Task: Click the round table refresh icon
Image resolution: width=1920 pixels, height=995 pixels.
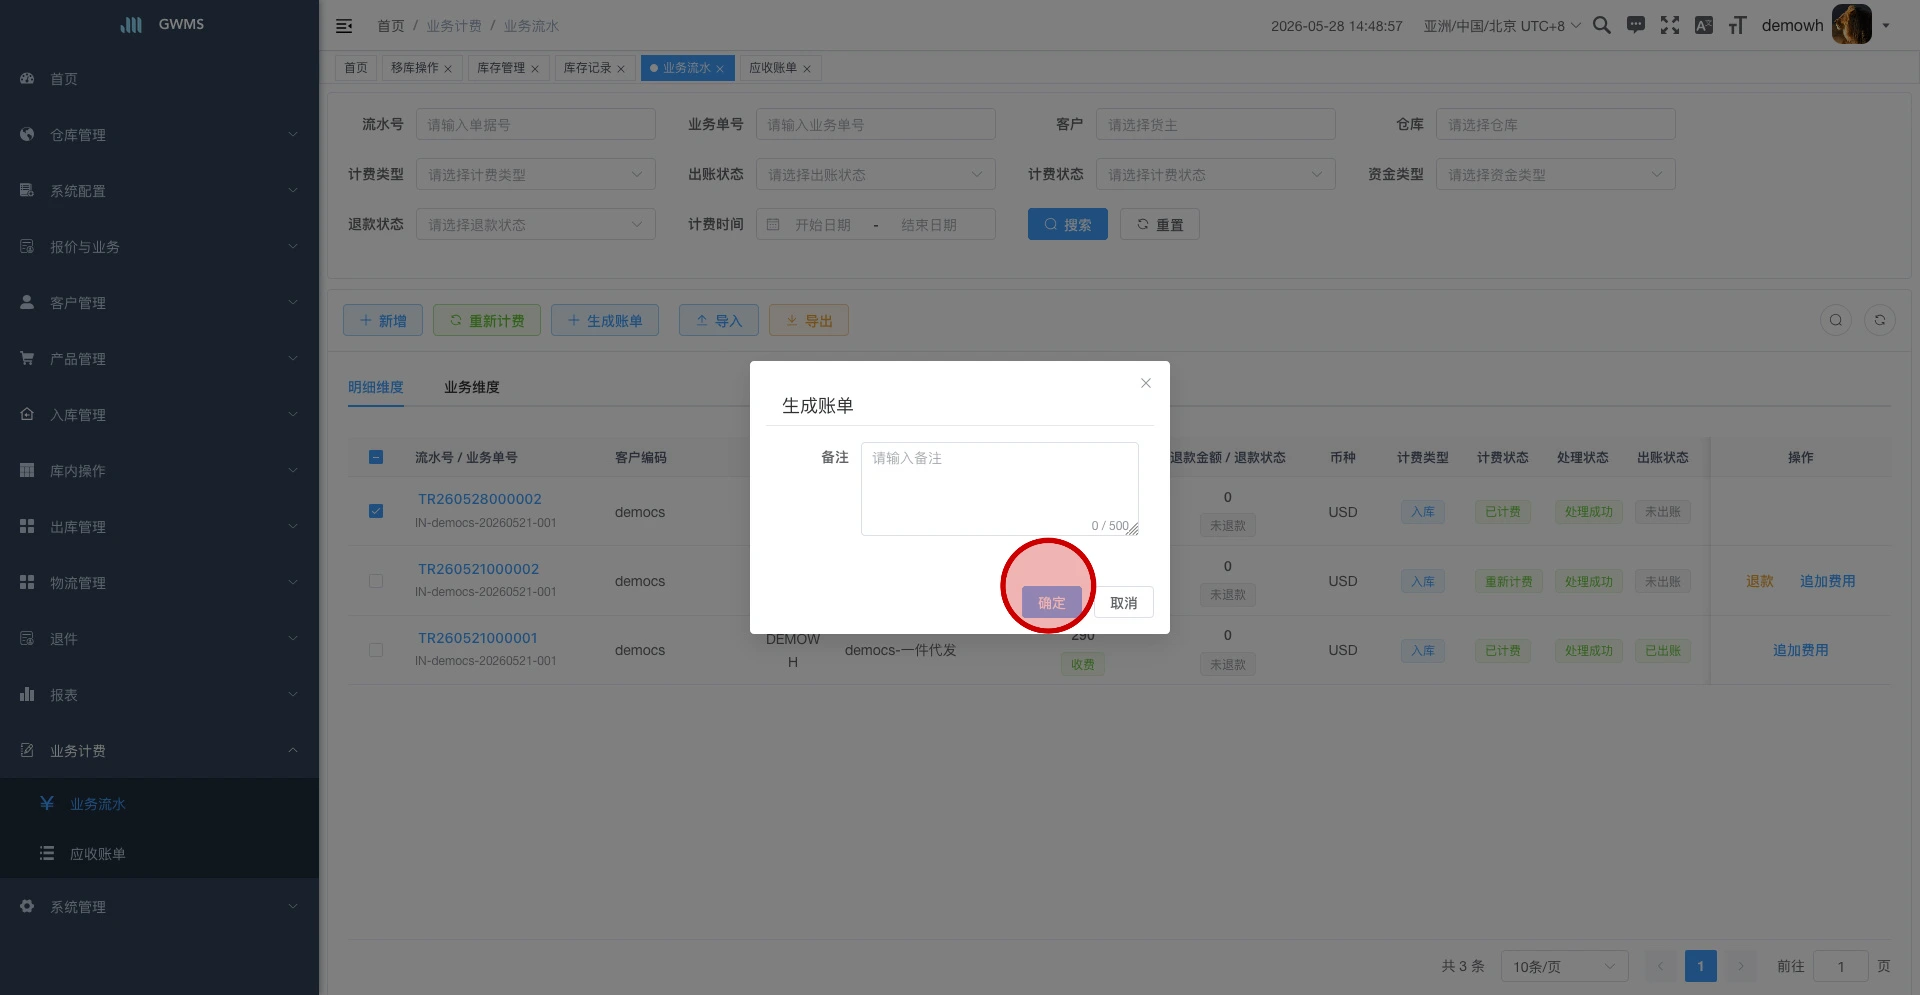Action: [1880, 320]
